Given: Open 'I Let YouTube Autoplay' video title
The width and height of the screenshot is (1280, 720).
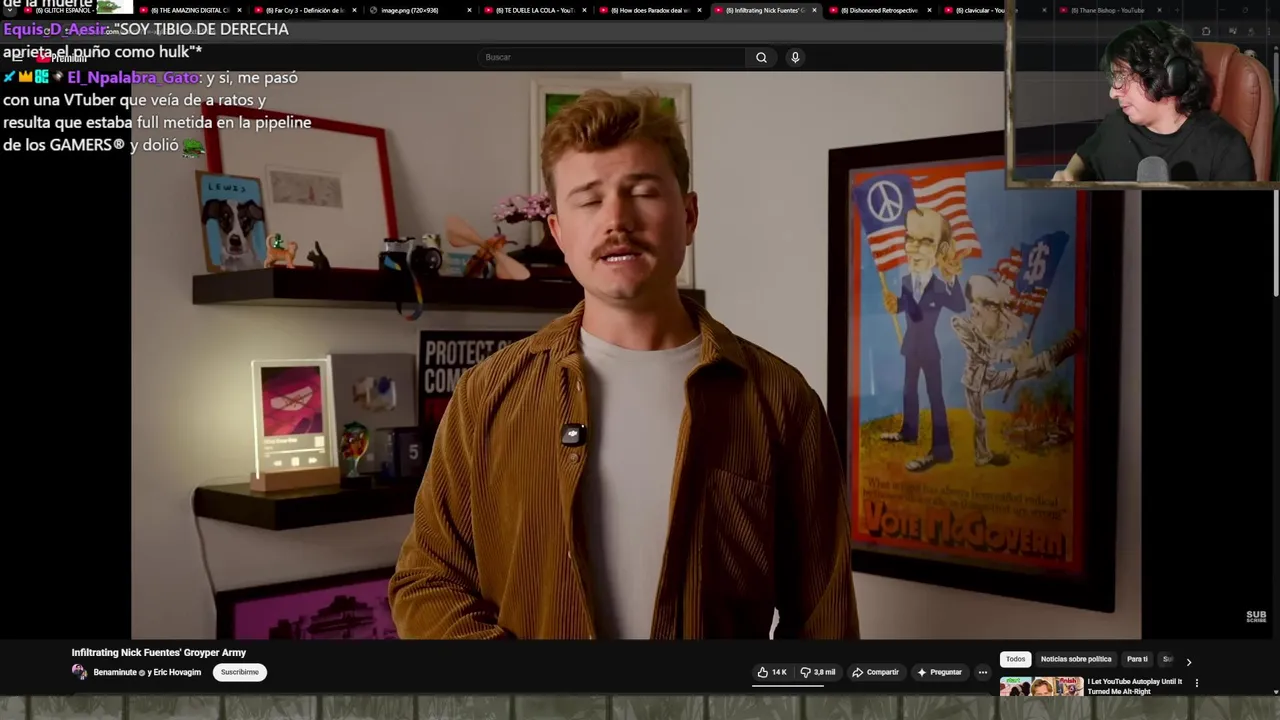Looking at the screenshot, I should (x=1135, y=686).
